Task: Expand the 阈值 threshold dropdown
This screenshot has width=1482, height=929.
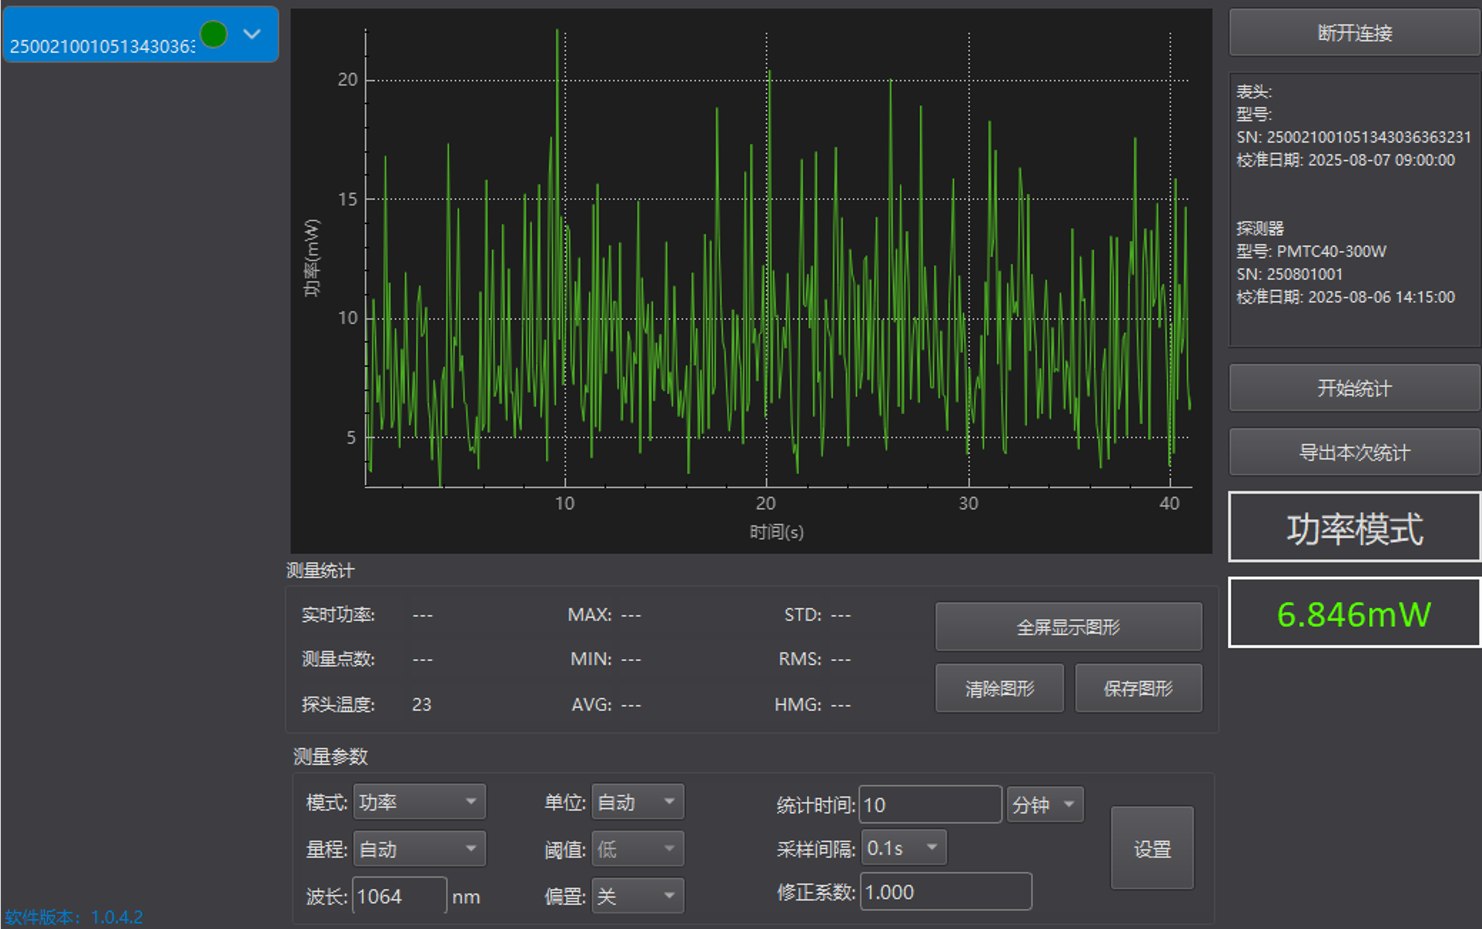Action: (637, 849)
